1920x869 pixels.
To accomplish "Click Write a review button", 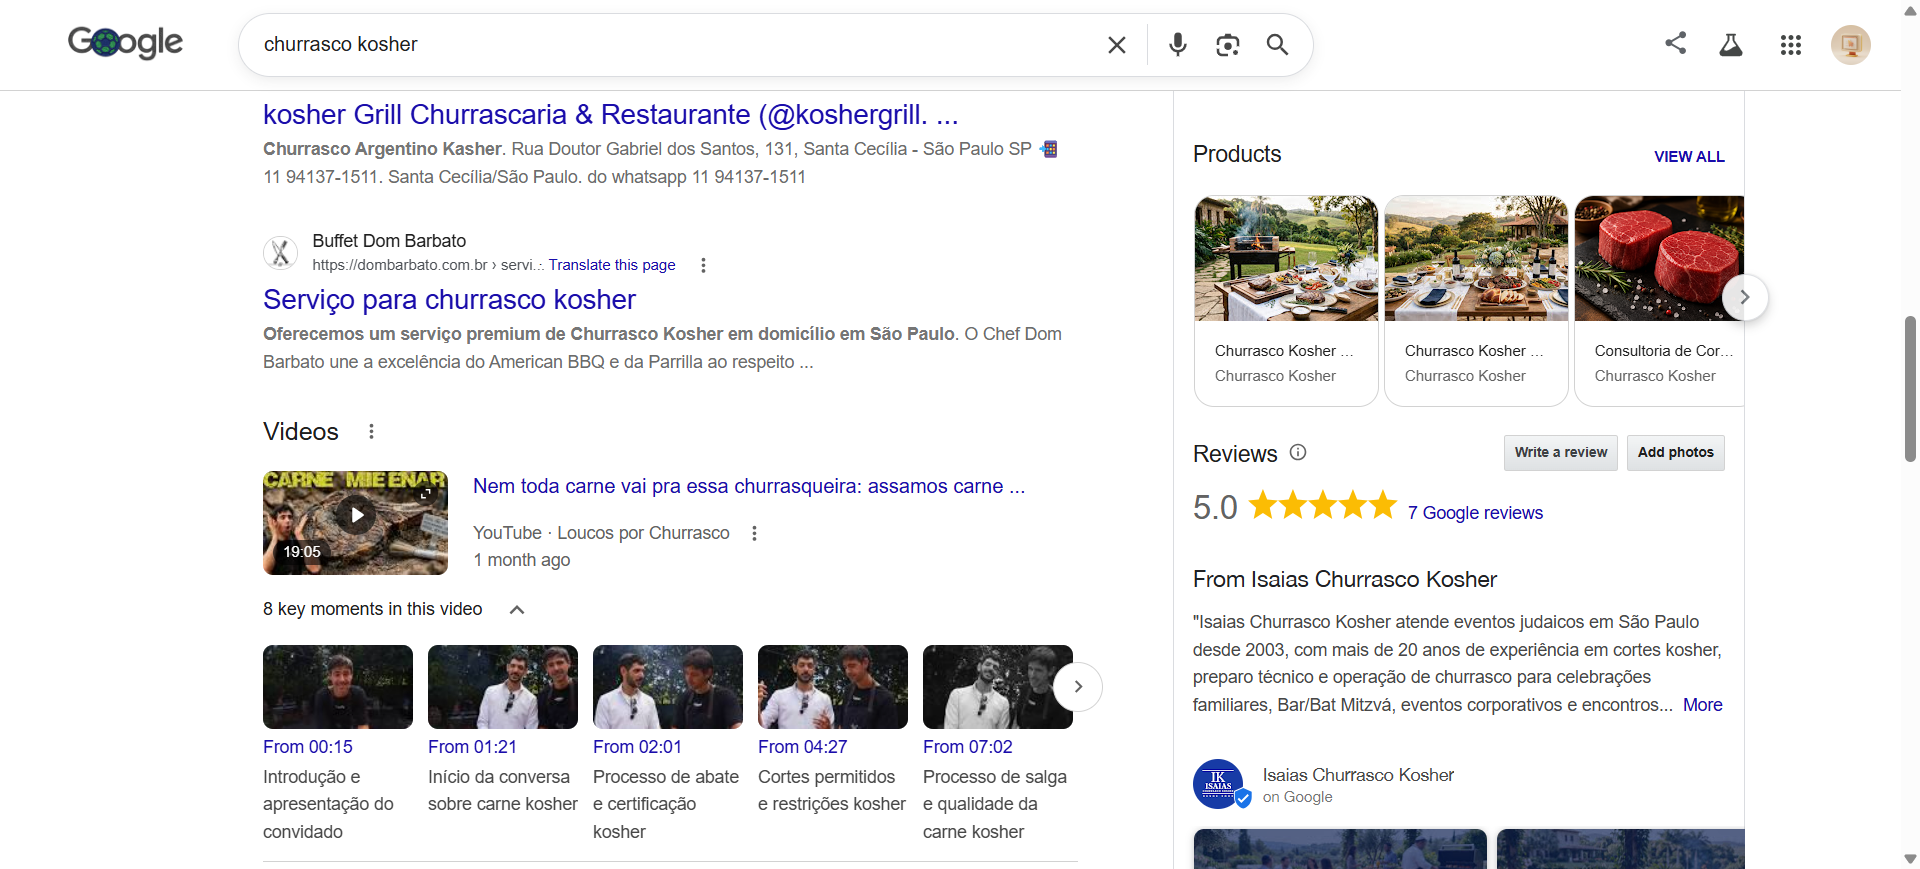I will pos(1560,453).
